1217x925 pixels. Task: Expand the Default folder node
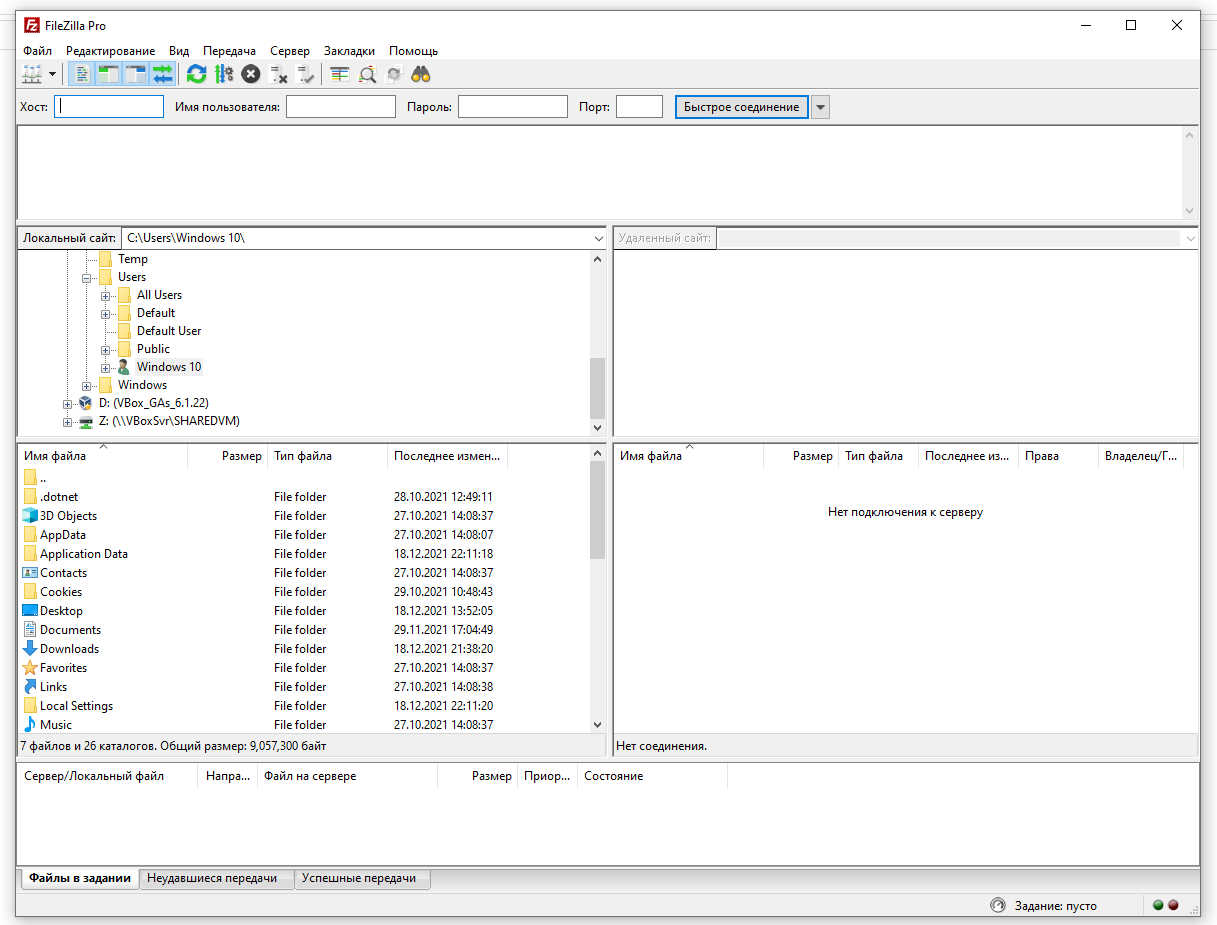(x=106, y=313)
